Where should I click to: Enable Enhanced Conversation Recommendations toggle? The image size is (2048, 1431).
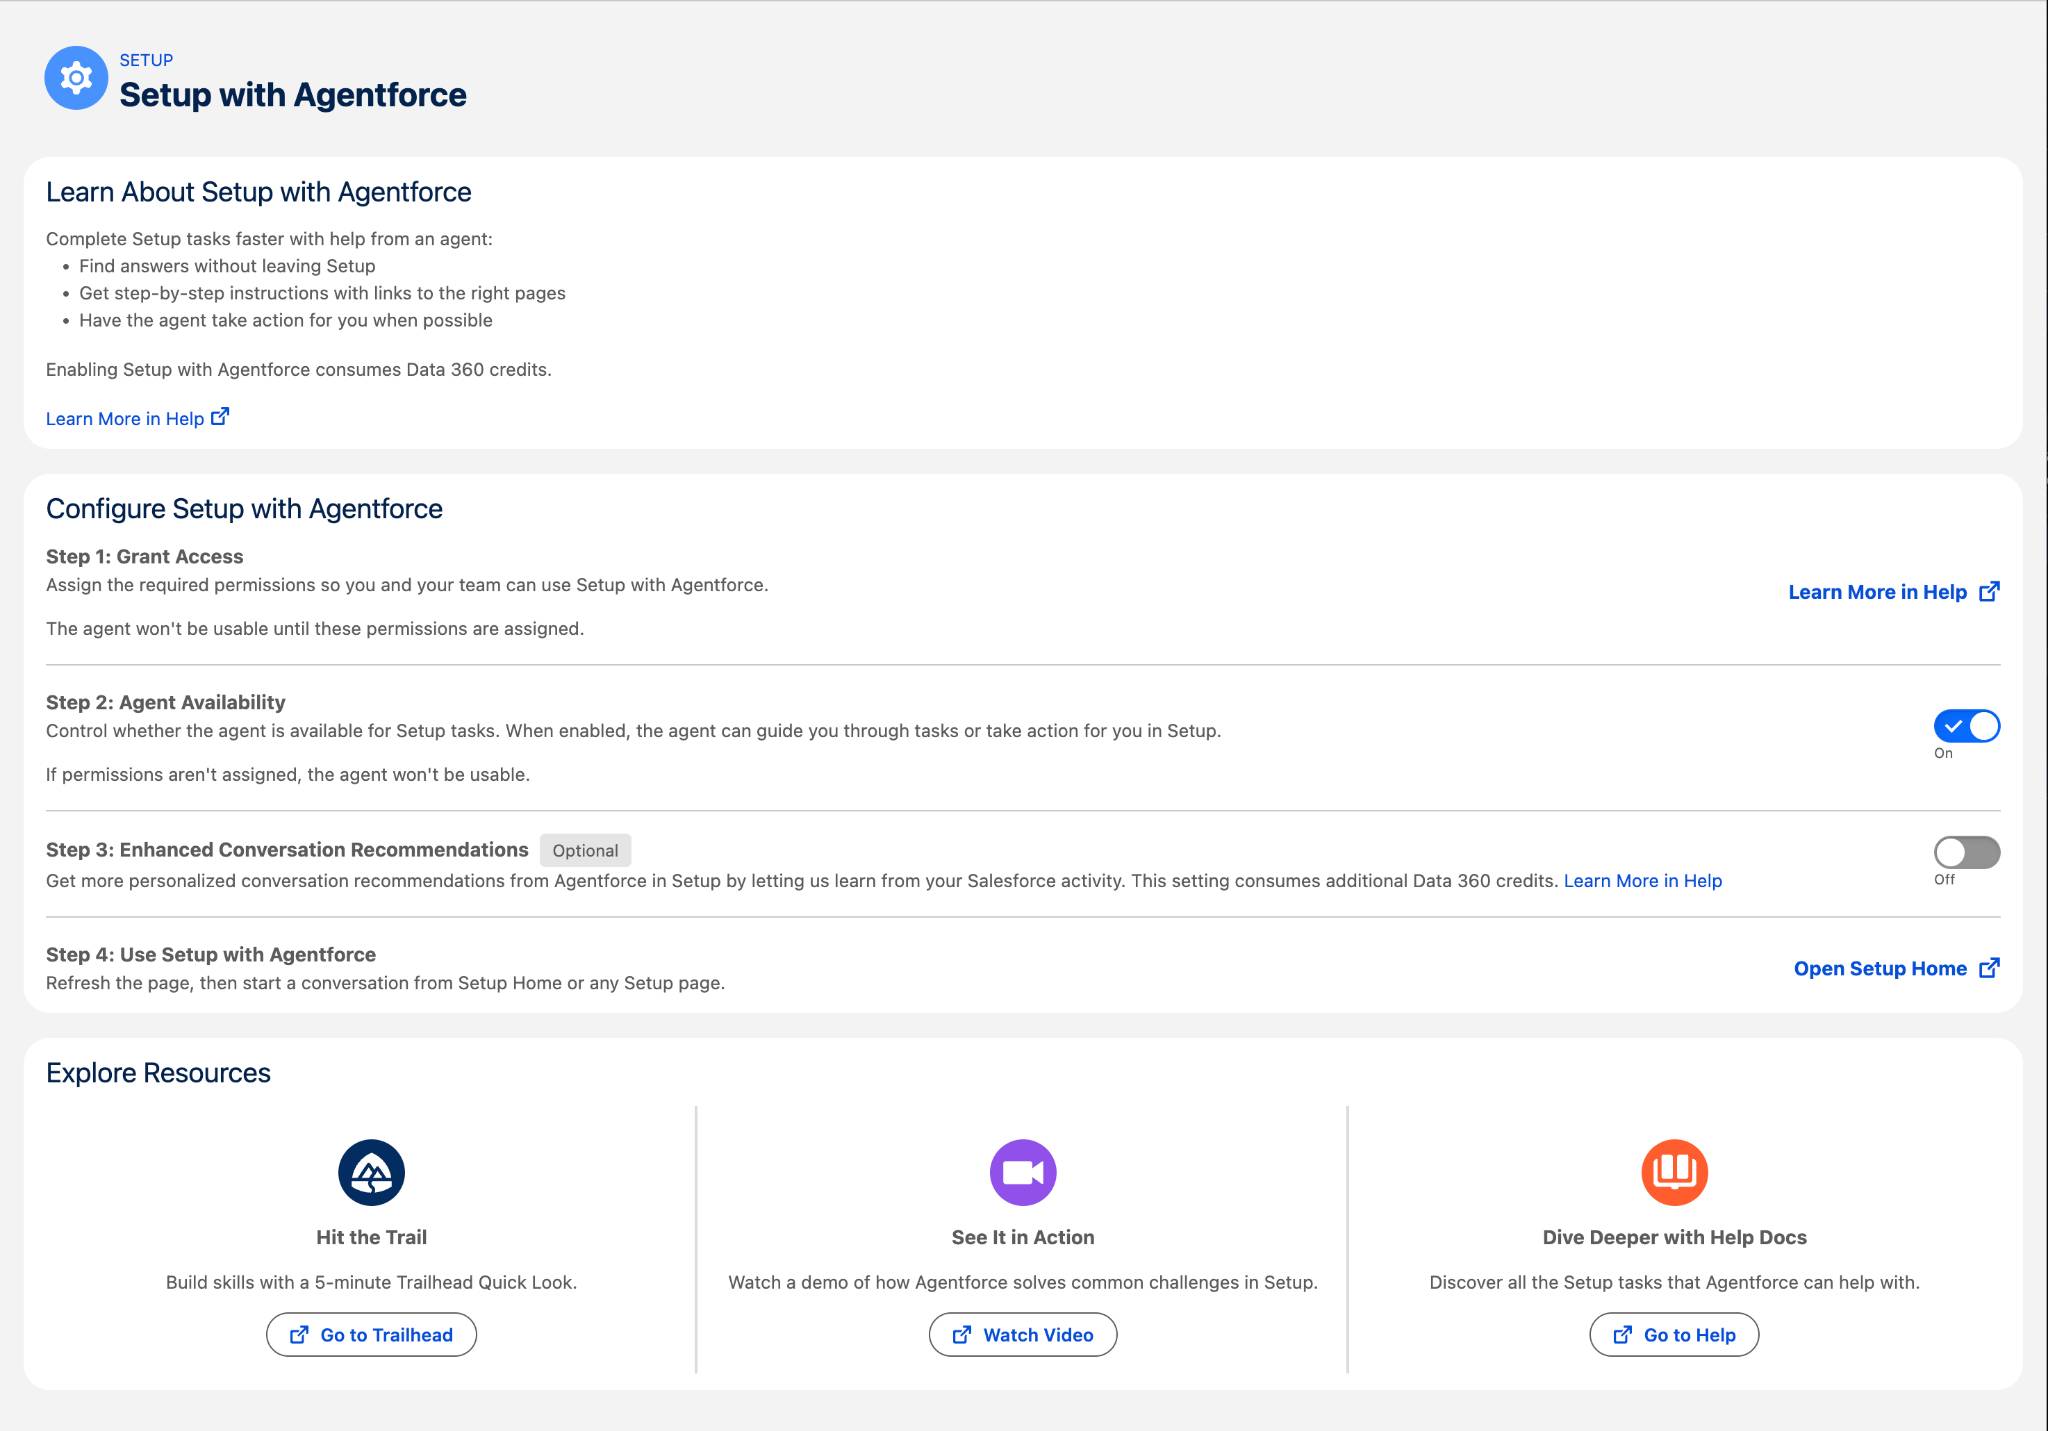[1967, 852]
